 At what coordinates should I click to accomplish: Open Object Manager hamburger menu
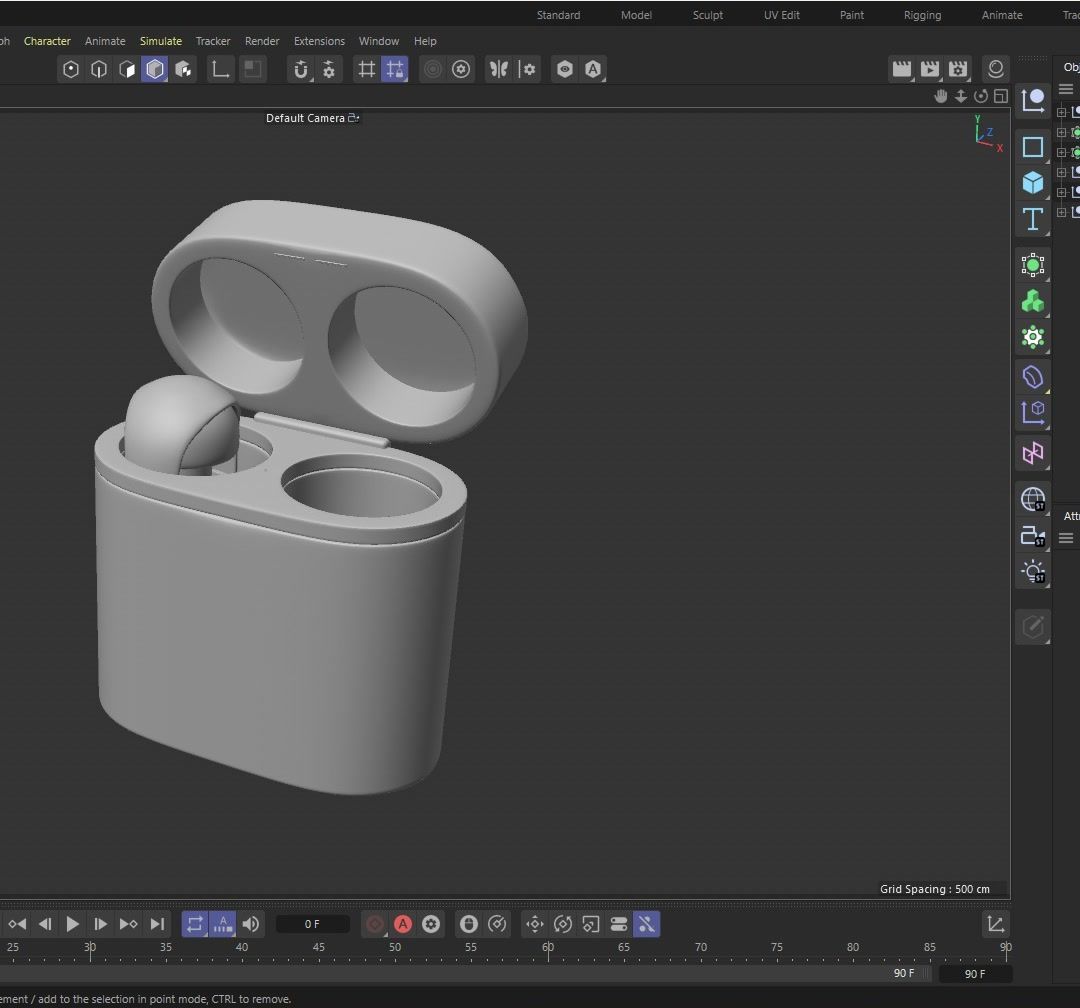tap(1066, 90)
